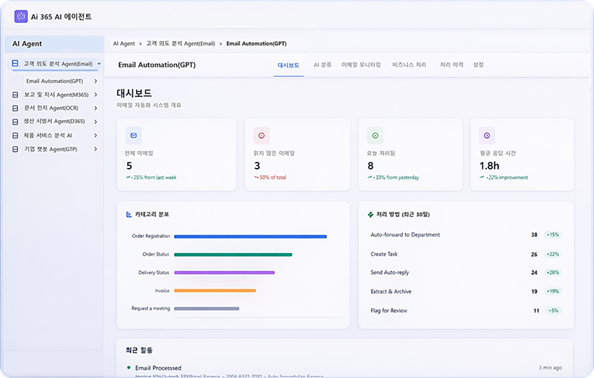This screenshot has height=378, width=594.
Task: Click the icon beside 보고 및 지시 Agent(M365)
Action: 15,95
